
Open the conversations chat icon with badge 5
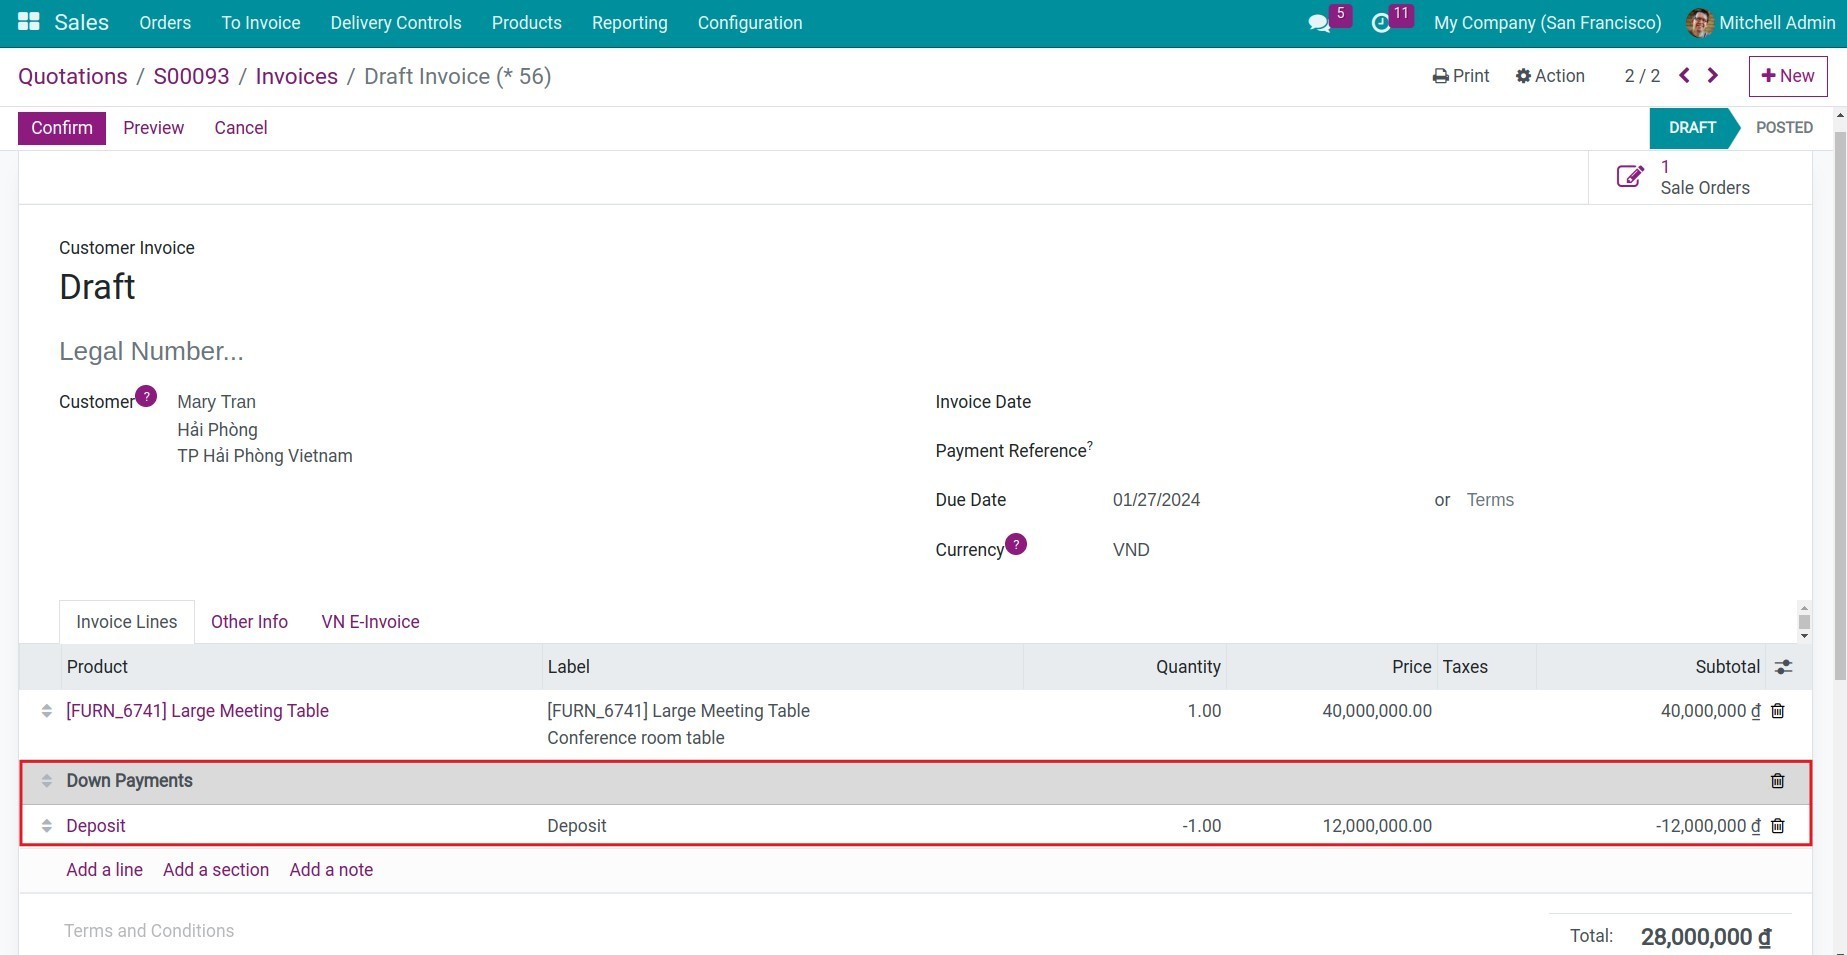(1319, 23)
